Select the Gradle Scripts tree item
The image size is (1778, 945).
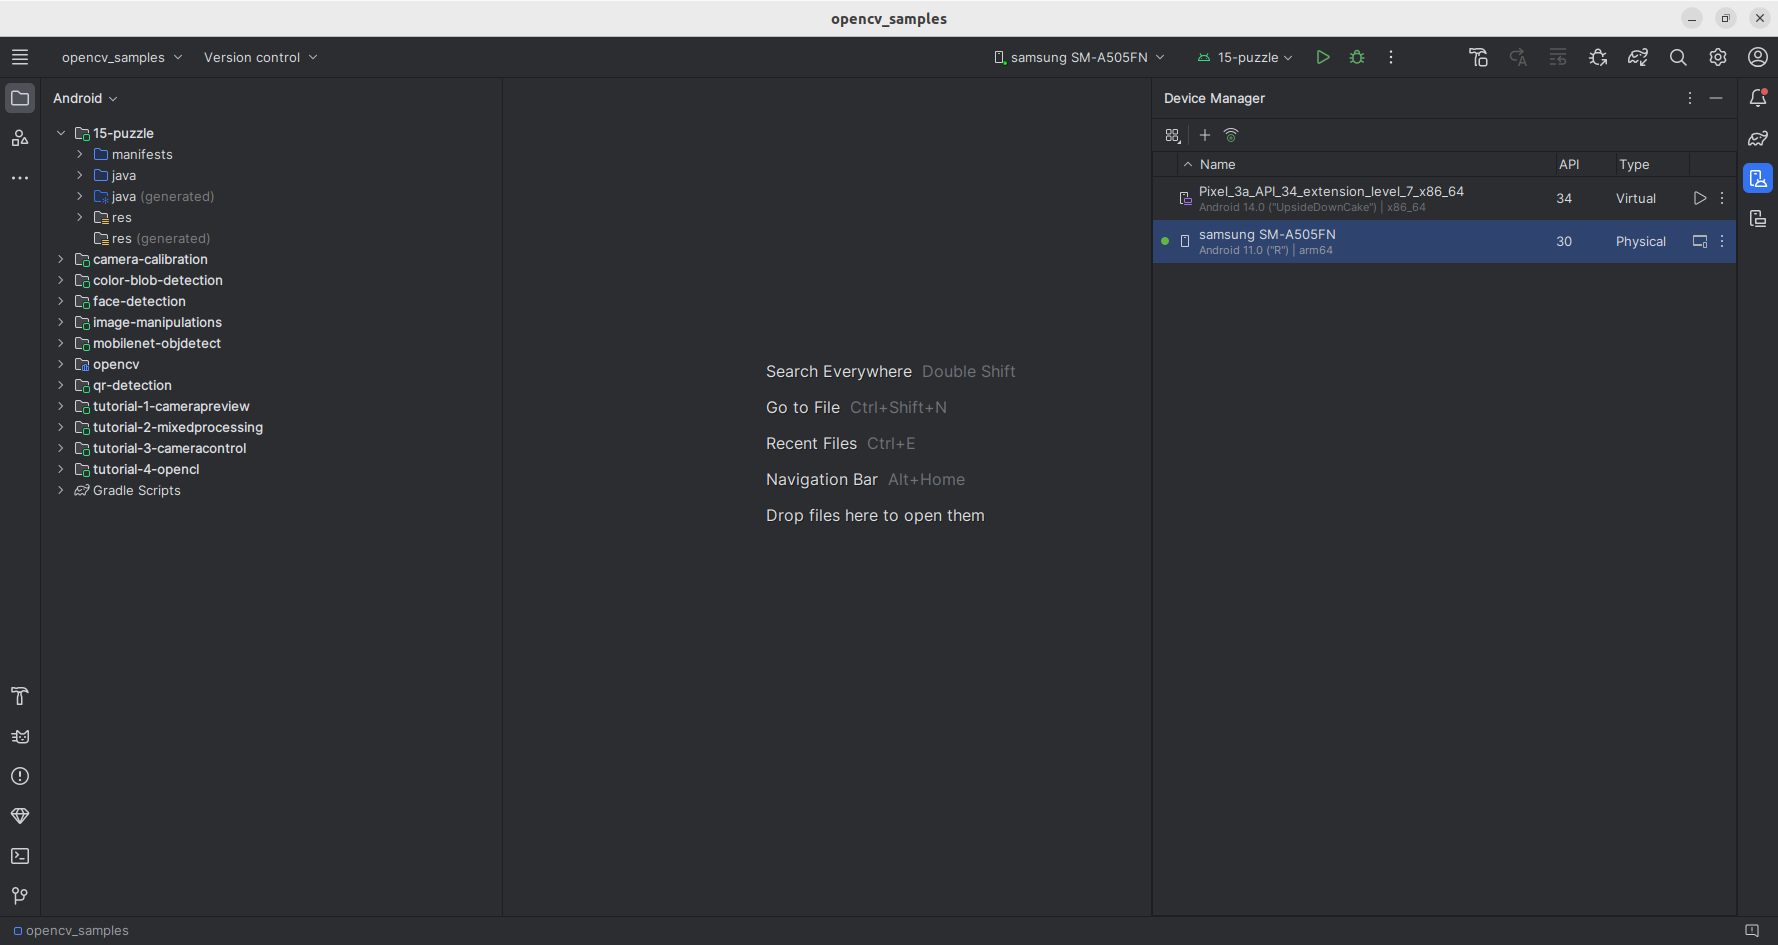pos(136,490)
